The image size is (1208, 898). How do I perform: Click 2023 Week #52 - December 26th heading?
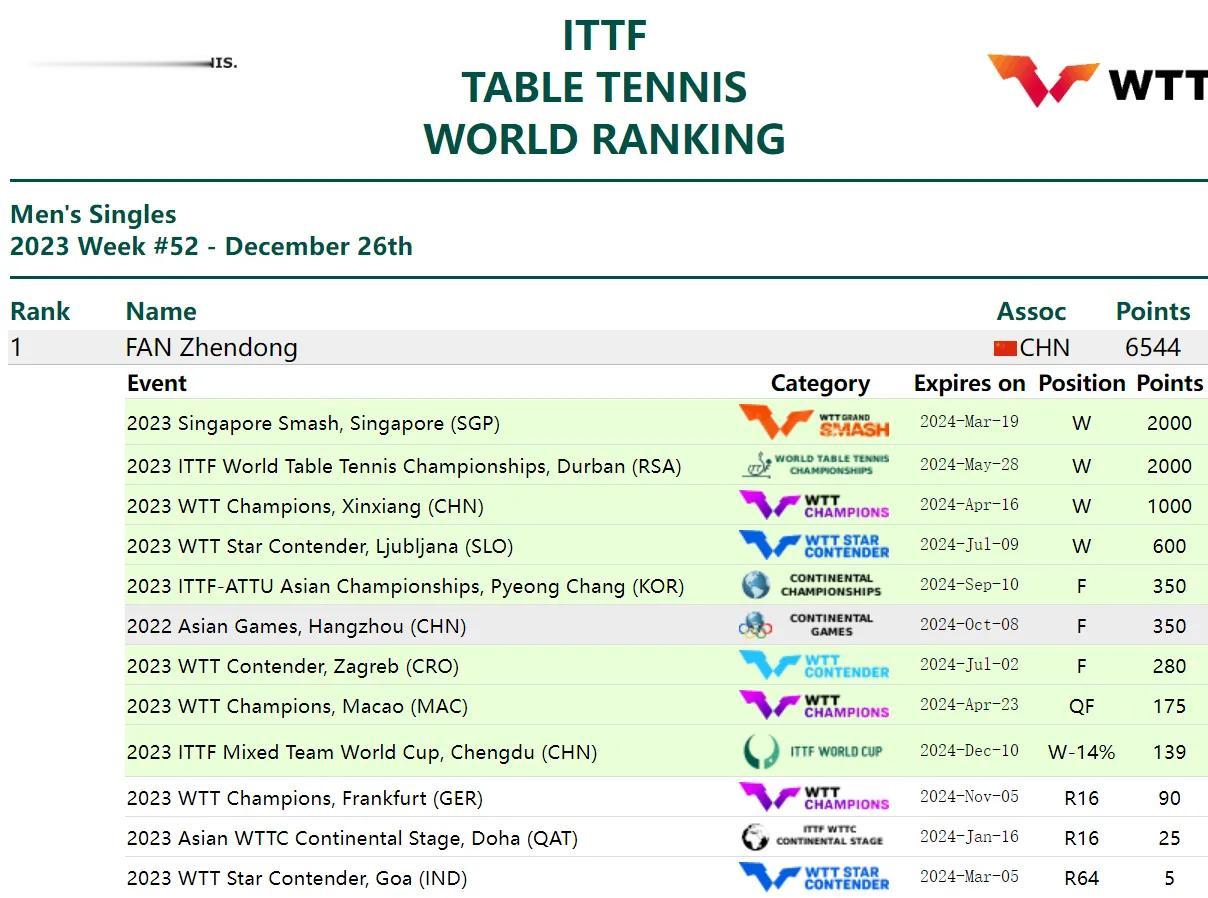pyautogui.click(x=211, y=246)
